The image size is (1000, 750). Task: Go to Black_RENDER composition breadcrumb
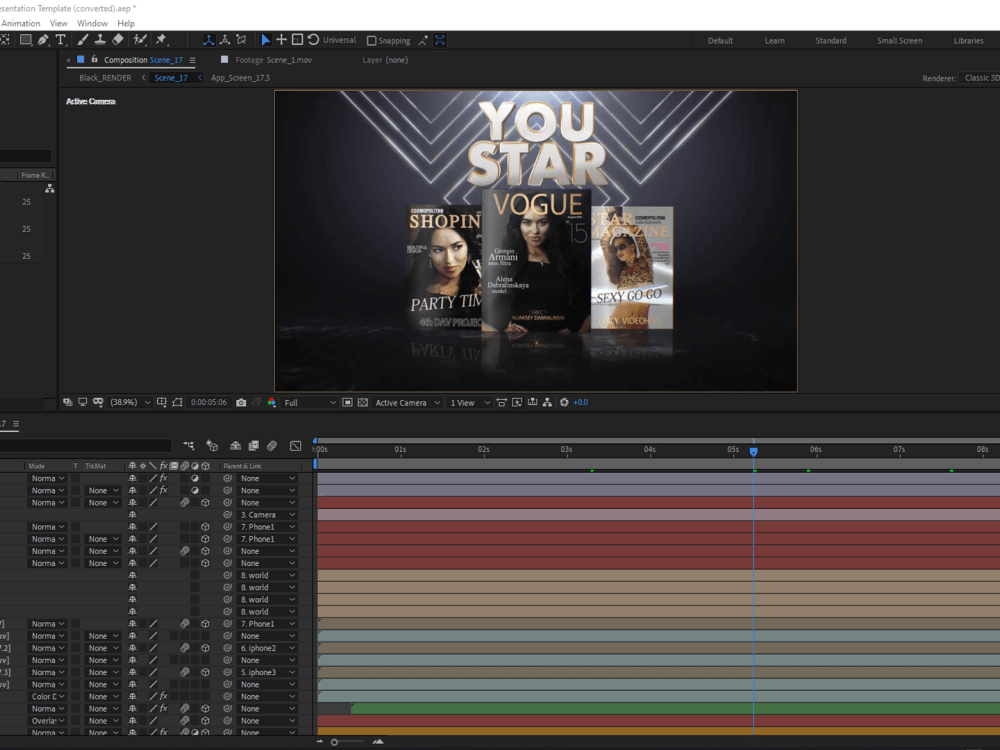(x=105, y=78)
